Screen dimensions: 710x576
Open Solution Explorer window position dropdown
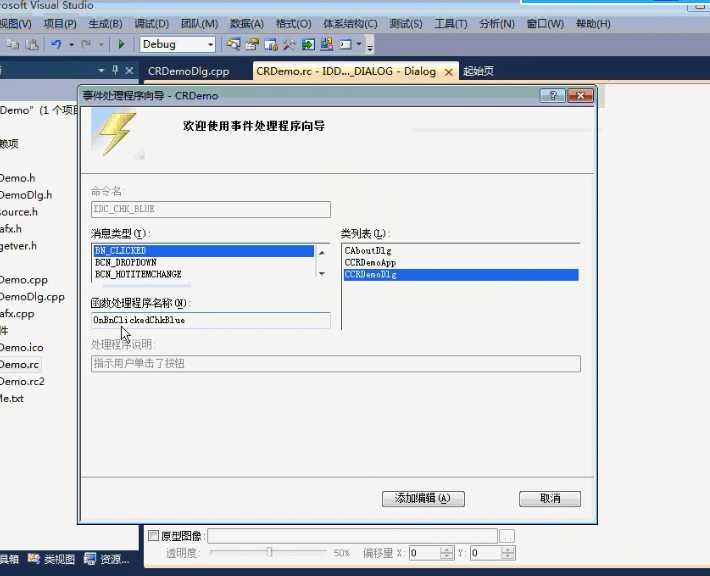[101, 70]
